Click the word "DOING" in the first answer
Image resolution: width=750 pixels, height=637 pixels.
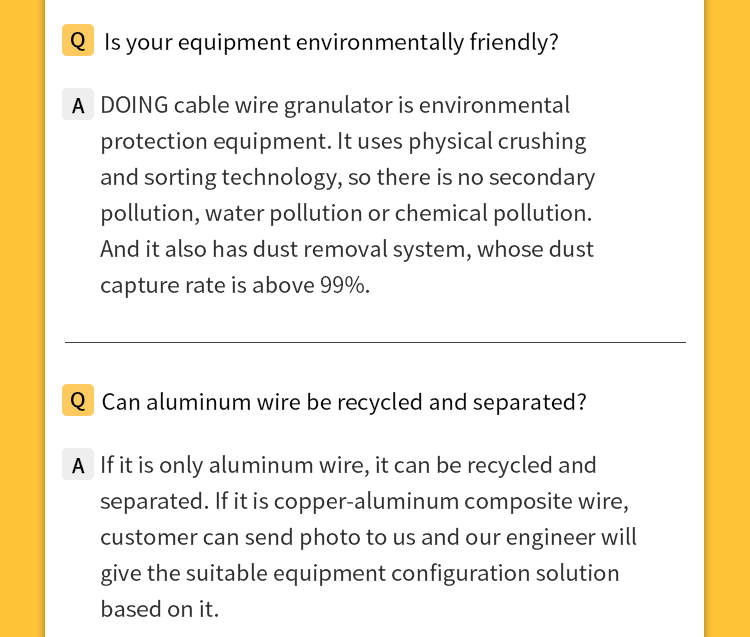pyautogui.click(x=134, y=105)
